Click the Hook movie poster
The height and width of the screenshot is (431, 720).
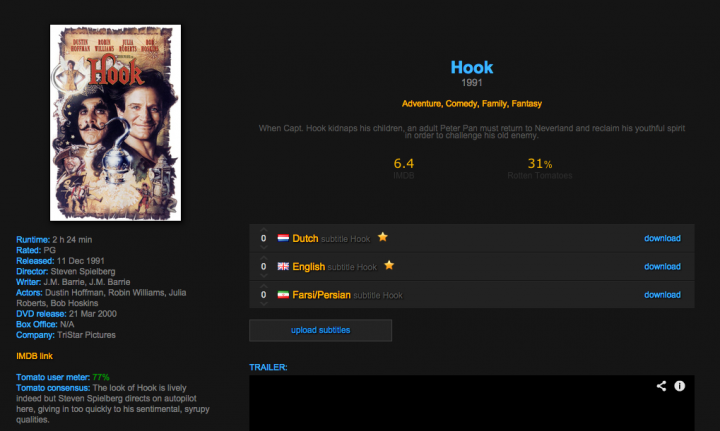[x=115, y=123]
